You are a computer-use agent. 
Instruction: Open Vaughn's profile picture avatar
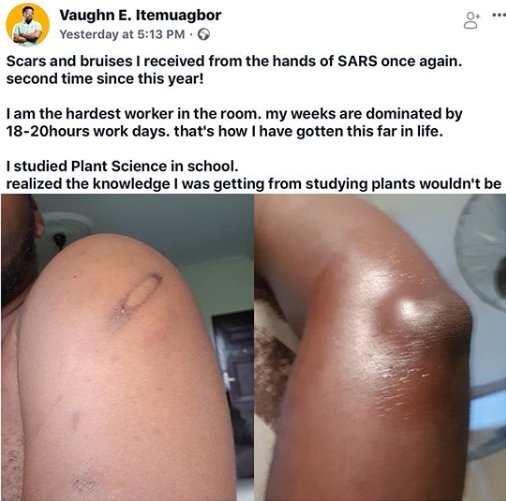[x=28, y=25]
